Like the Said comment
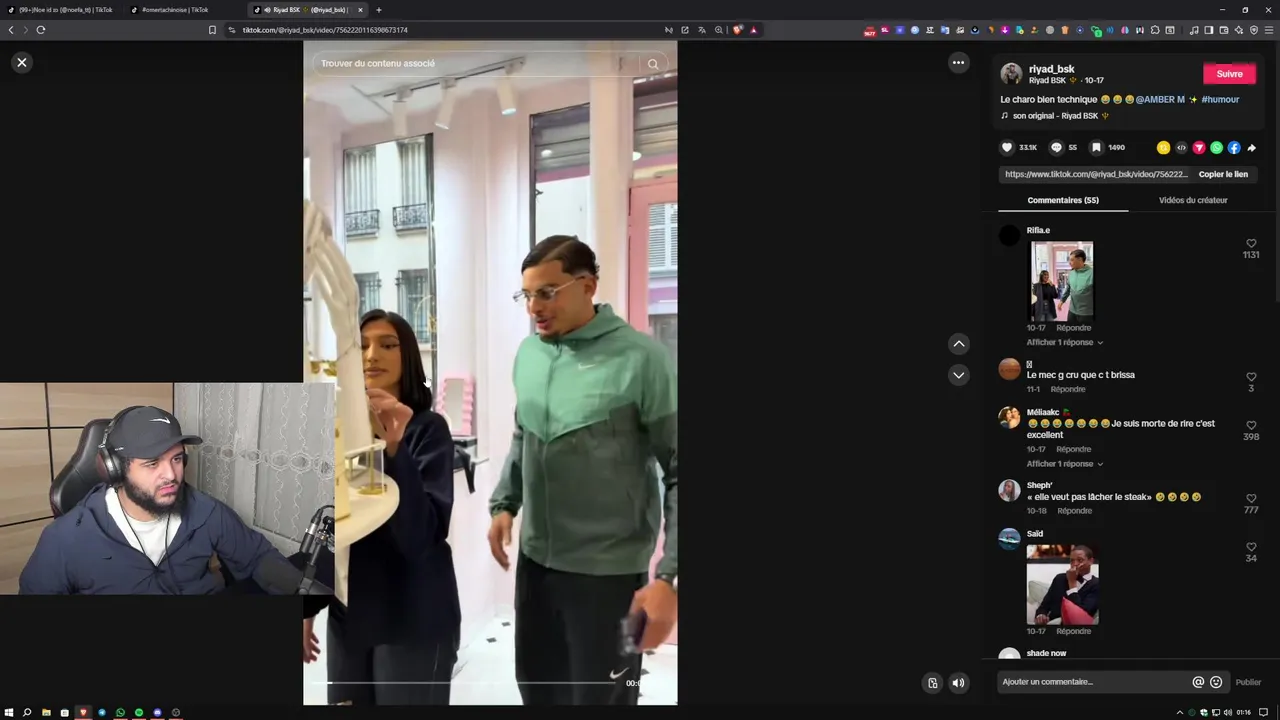Image resolution: width=1280 pixels, height=720 pixels. [1251, 547]
